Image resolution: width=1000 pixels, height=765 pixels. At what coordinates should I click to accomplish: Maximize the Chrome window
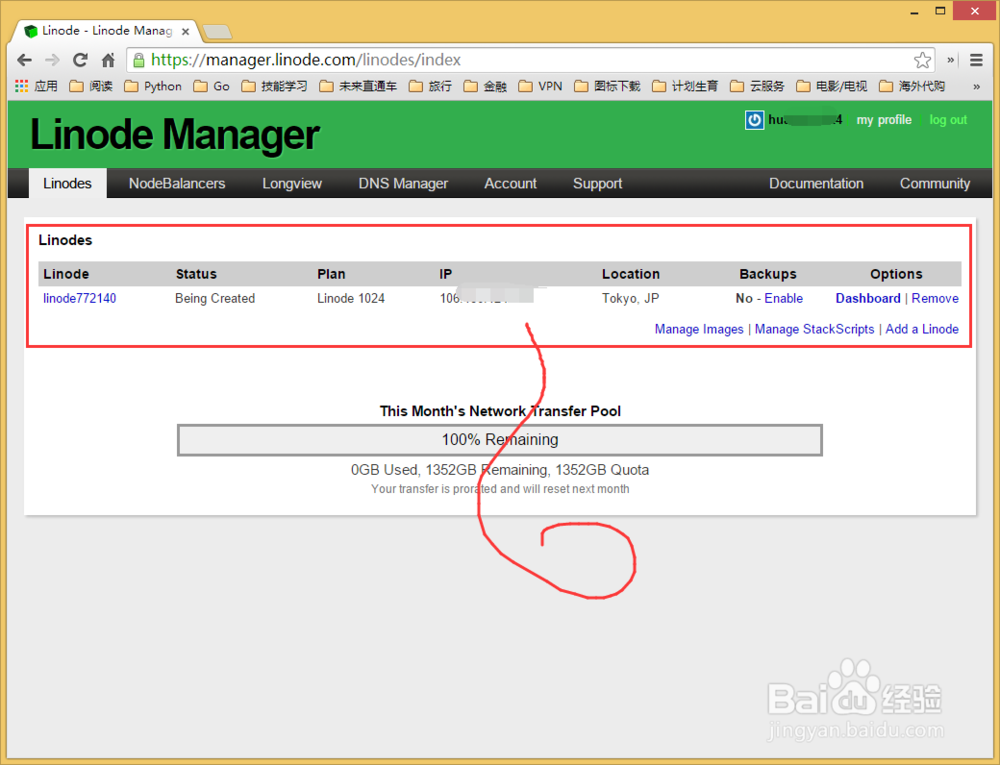tap(940, 11)
